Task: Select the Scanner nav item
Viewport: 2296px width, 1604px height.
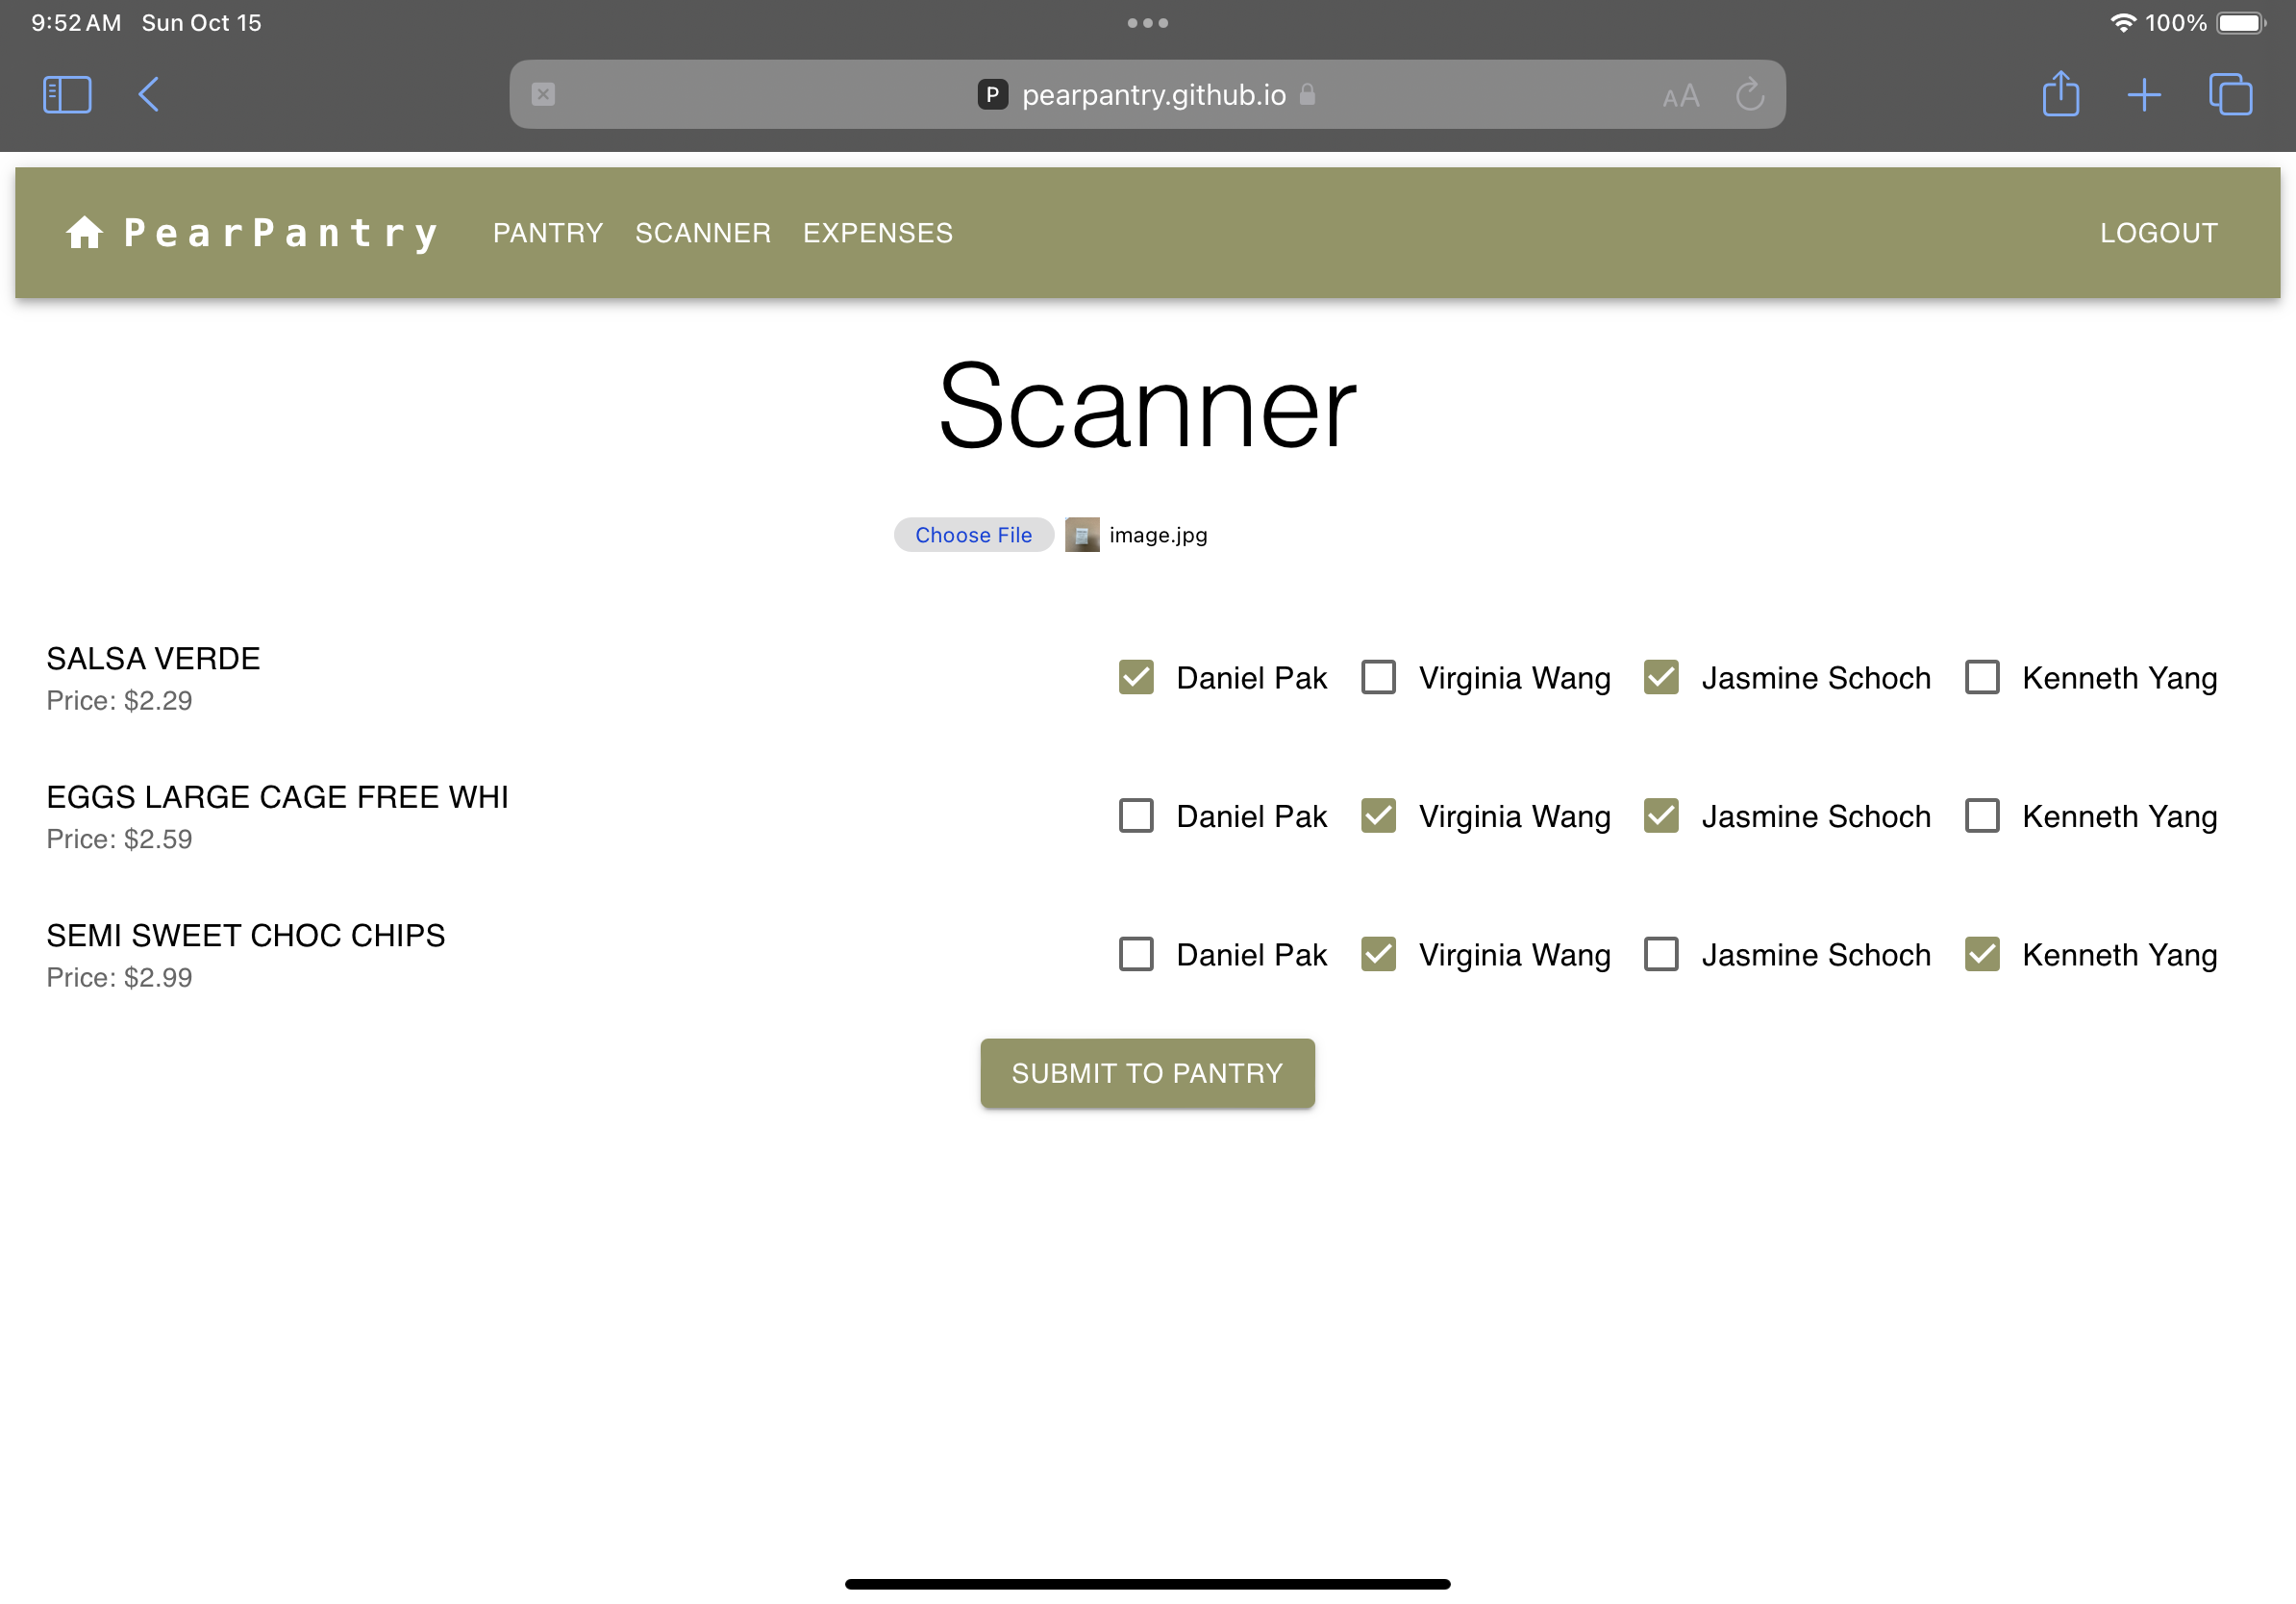Action: pos(702,233)
